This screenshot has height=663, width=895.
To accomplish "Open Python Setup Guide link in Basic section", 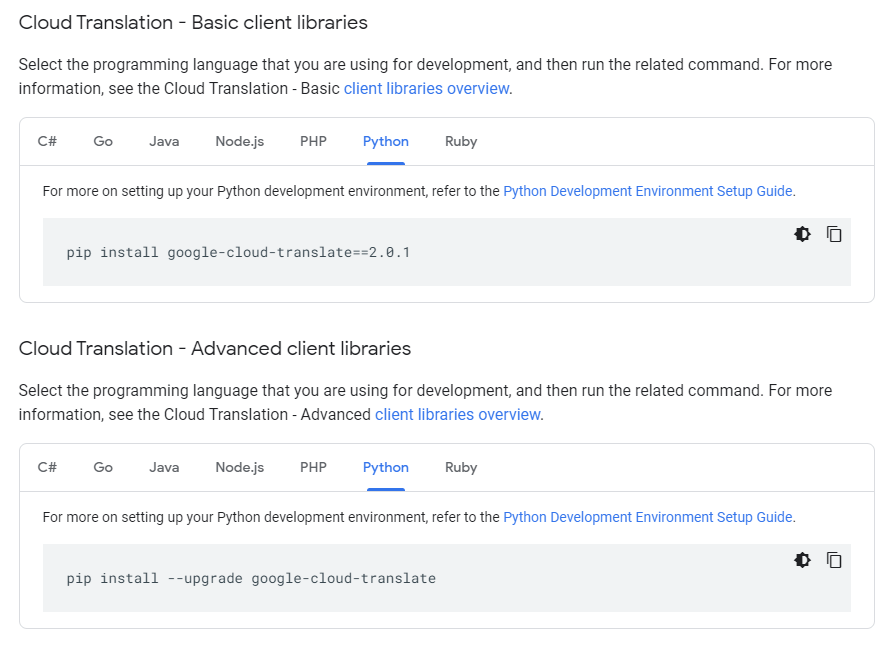I will pos(647,191).
